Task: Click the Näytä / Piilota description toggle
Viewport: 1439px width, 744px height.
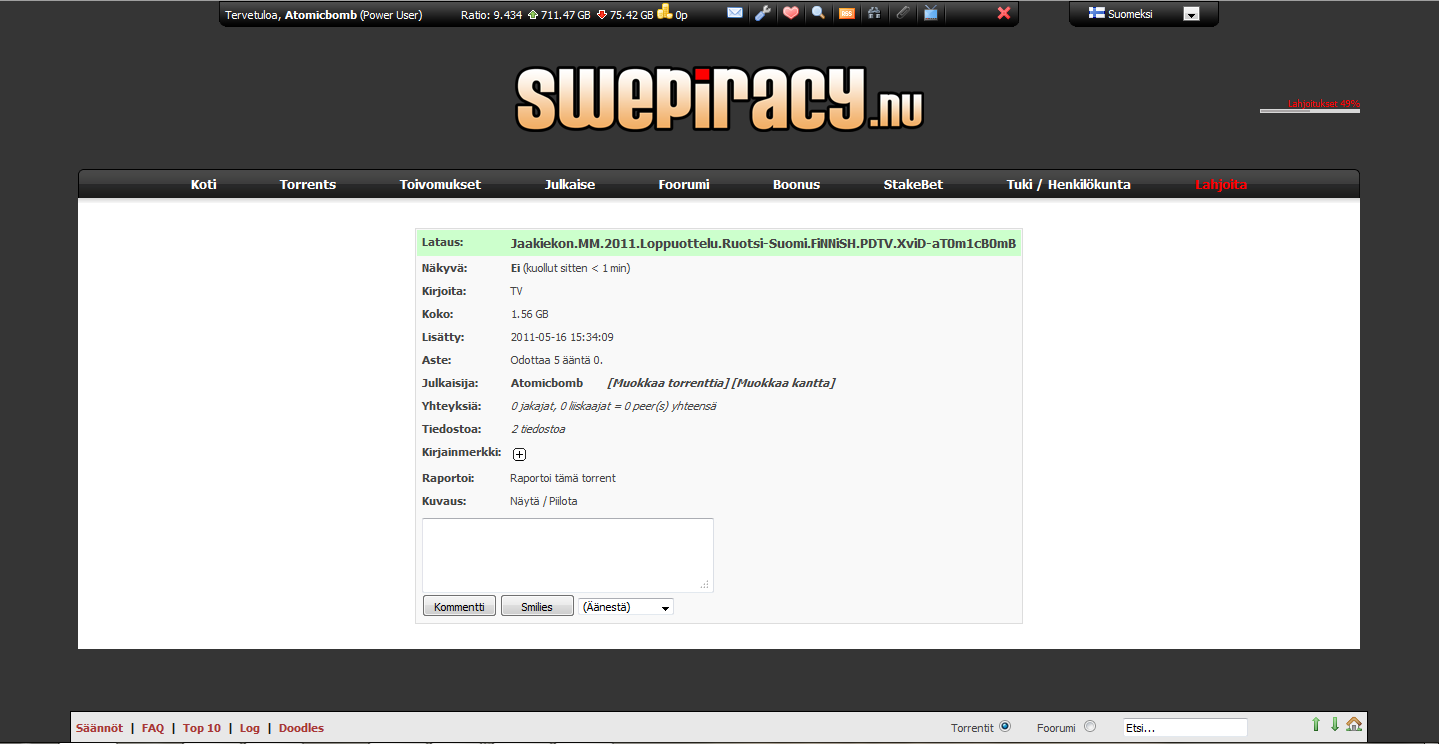Action: [x=544, y=501]
